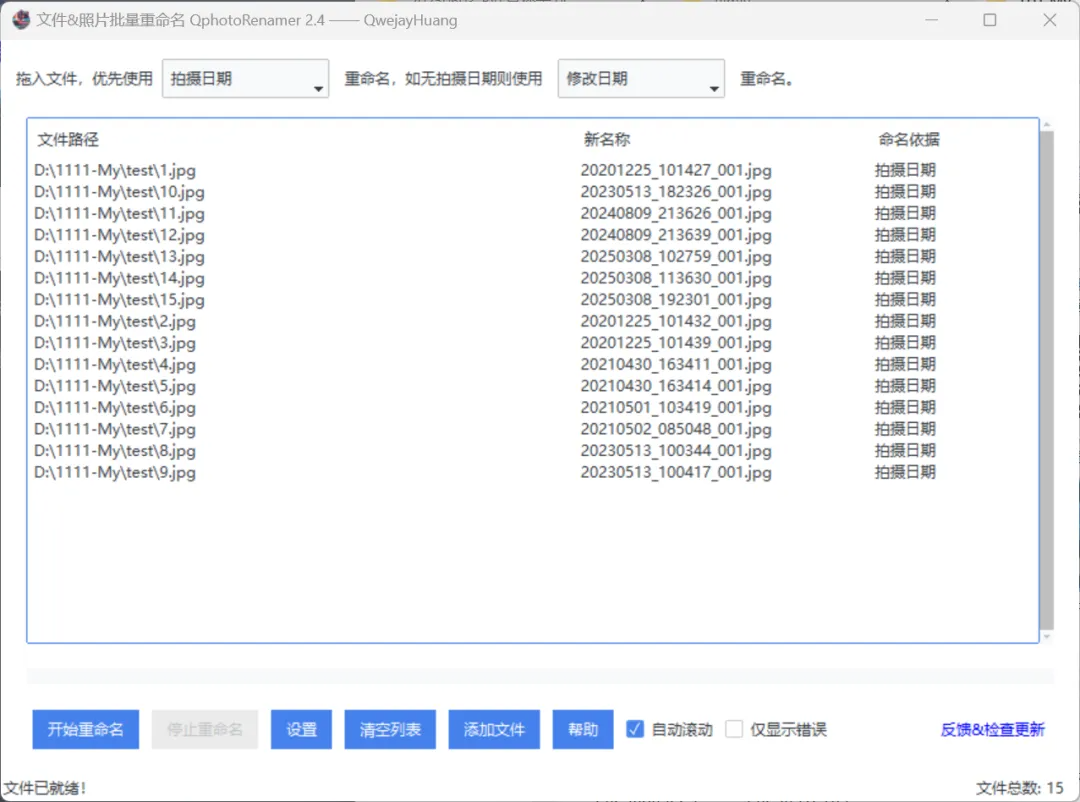Disable auto-scroll by unchecking 自动滚动
Viewport: 1080px width, 802px height.
coord(635,729)
